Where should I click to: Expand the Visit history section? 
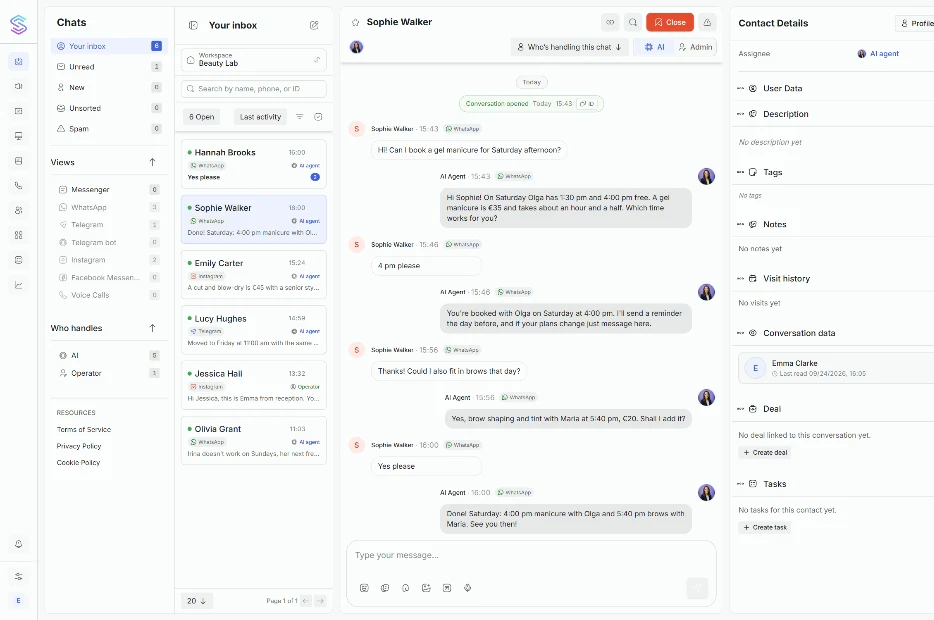pyautogui.click(x=786, y=278)
